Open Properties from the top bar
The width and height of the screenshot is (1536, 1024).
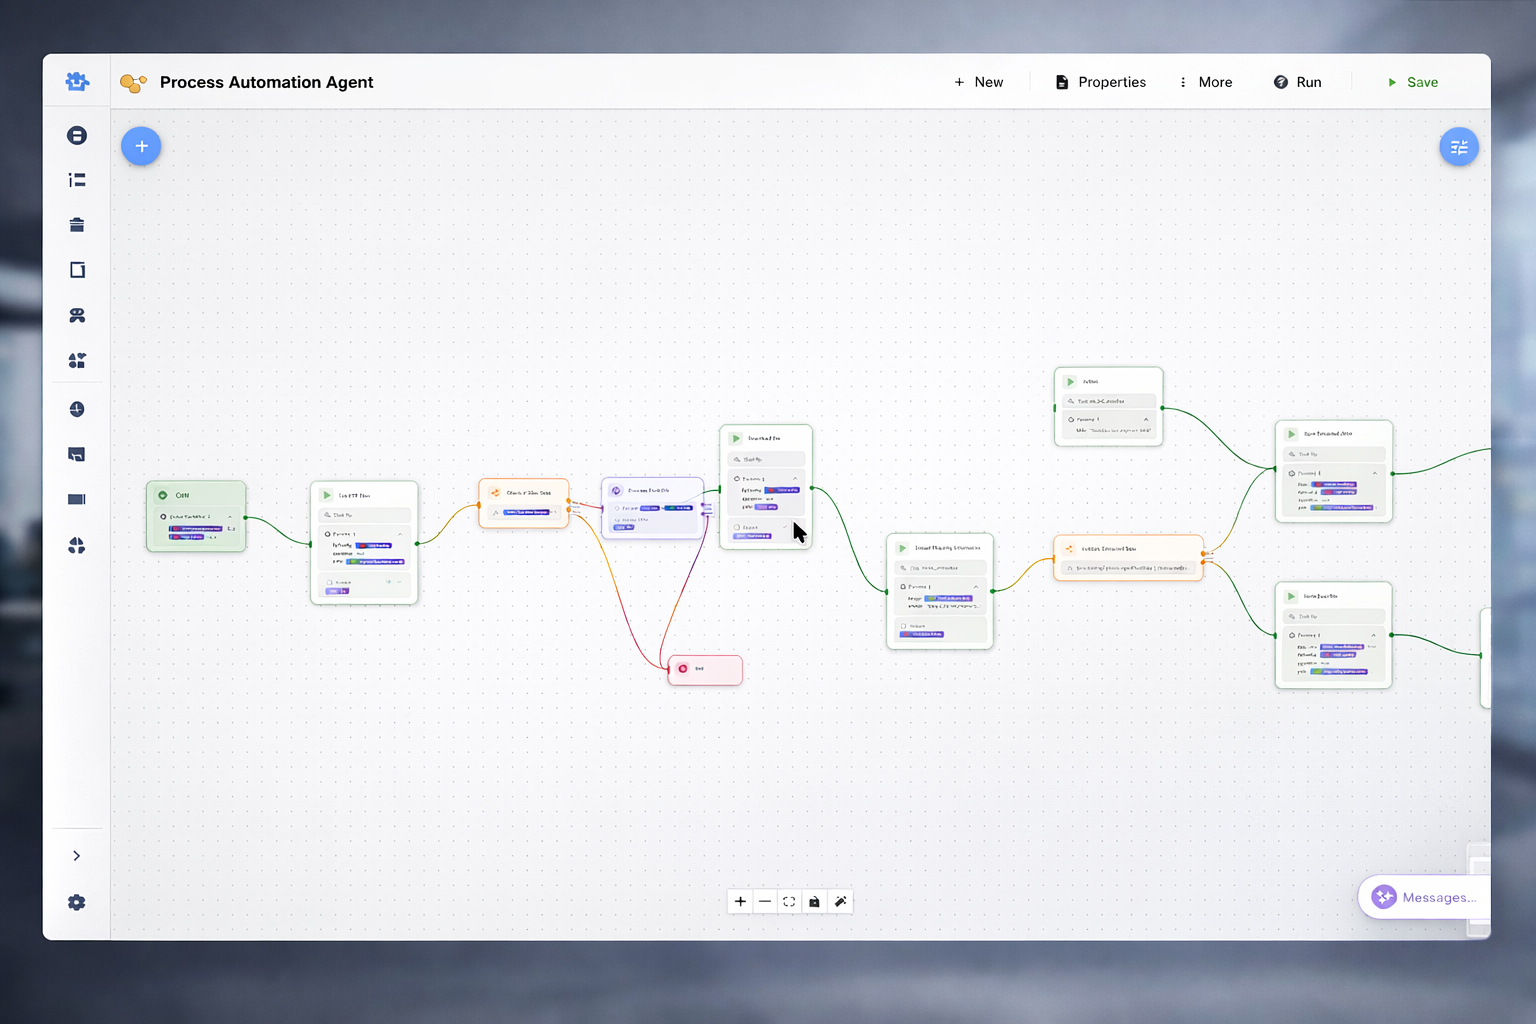point(1101,82)
